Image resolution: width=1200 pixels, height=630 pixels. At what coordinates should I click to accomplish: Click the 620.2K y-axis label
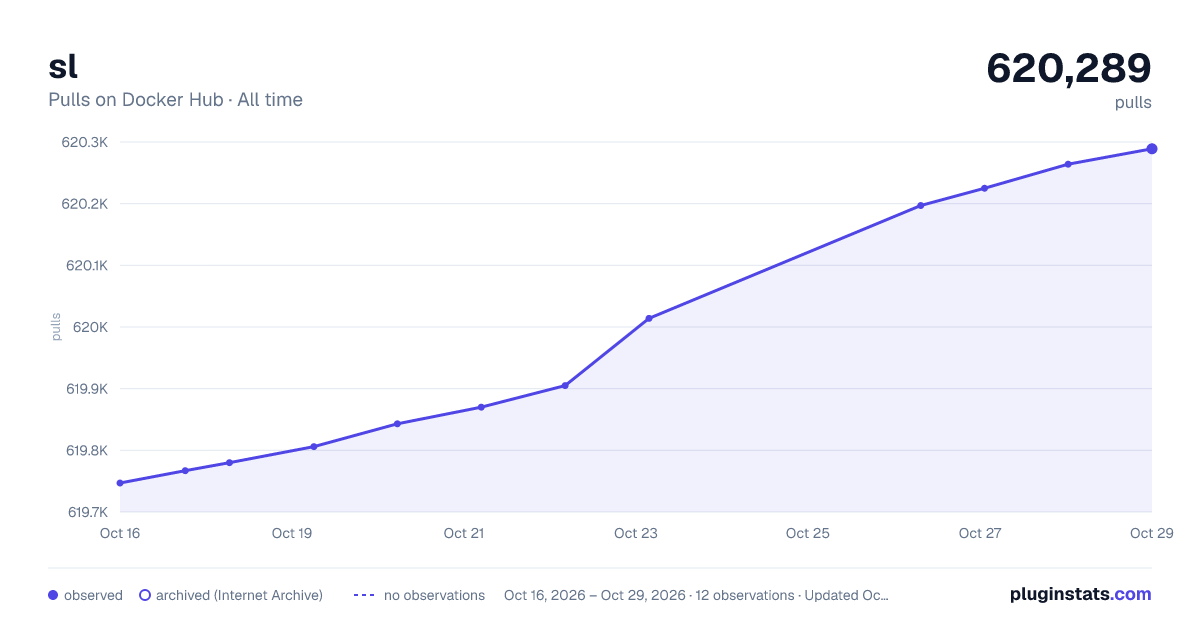click(x=85, y=204)
